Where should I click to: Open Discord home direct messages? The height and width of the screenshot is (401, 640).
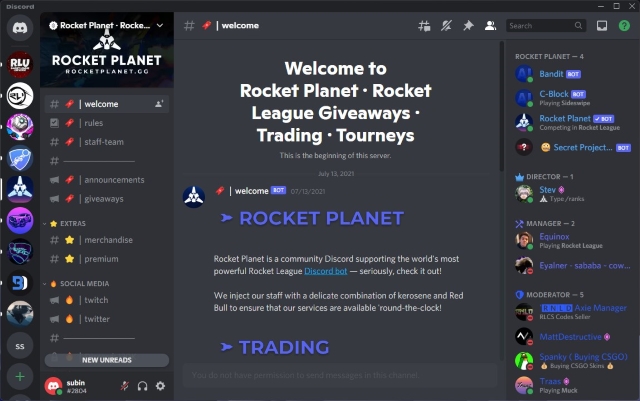tap(20, 28)
